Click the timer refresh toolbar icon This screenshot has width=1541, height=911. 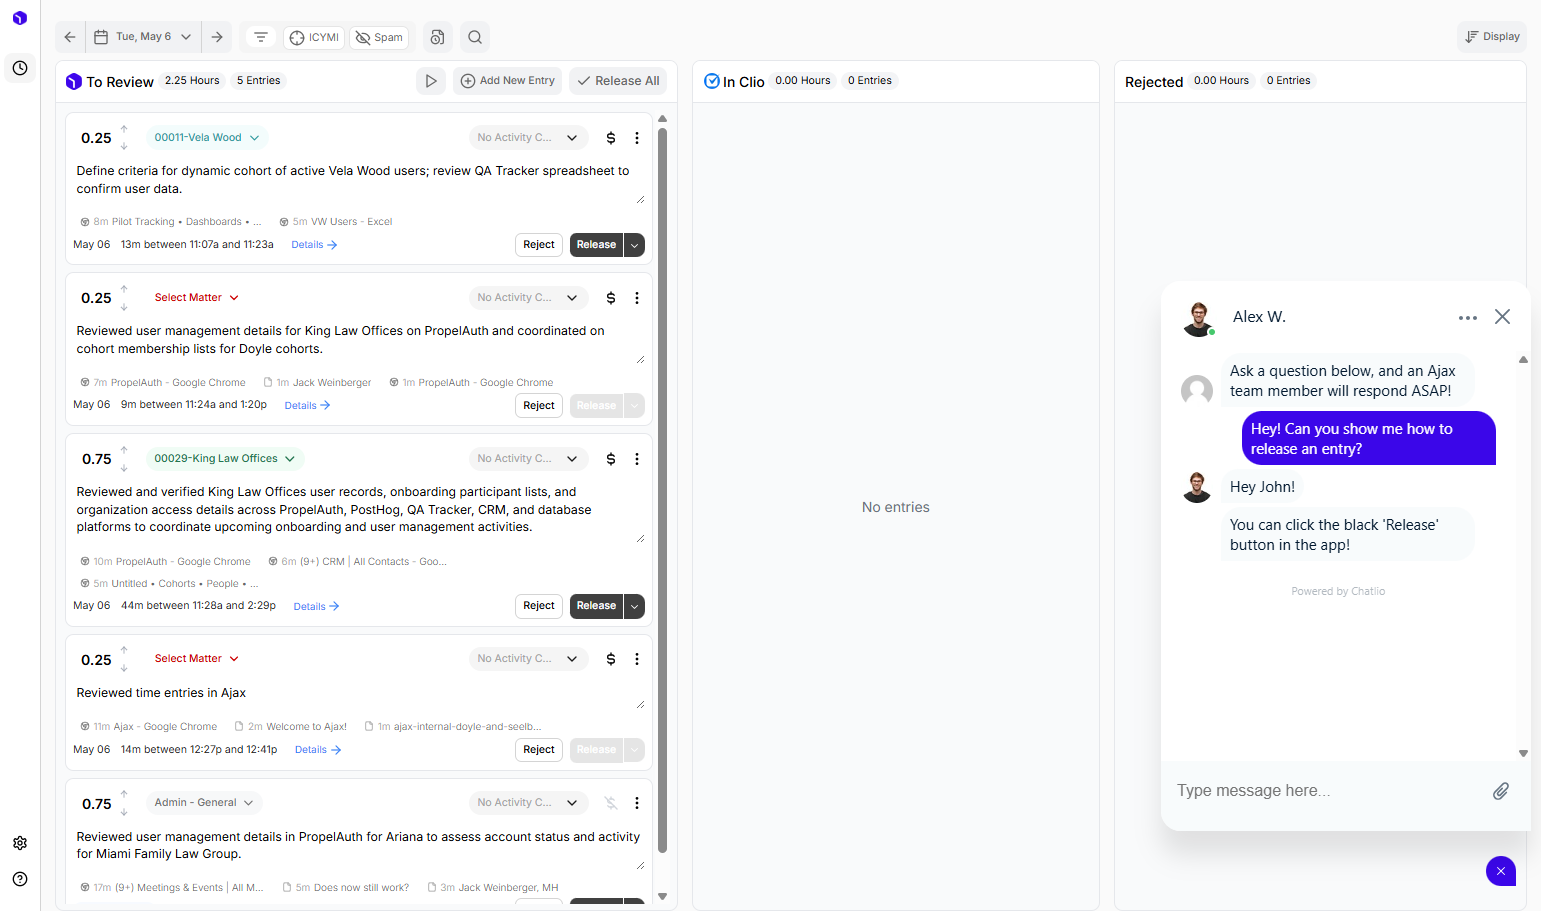[x=437, y=37]
